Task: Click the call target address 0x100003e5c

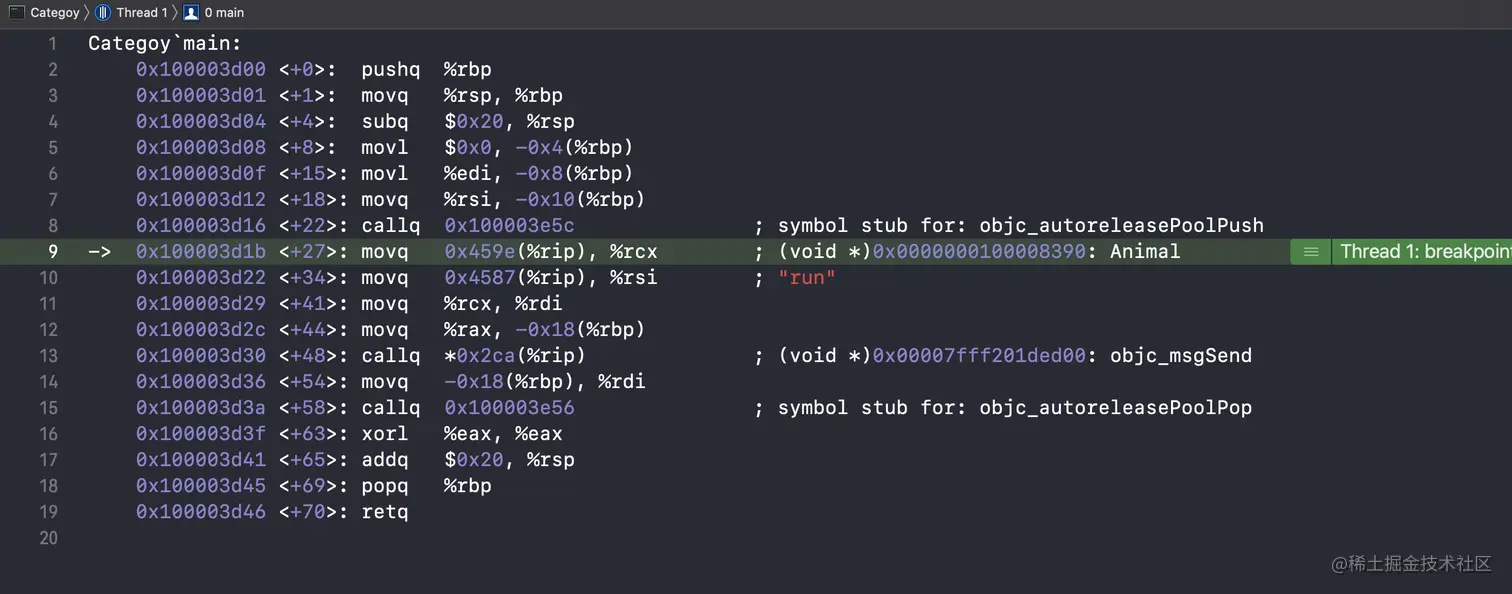Action: point(509,226)
